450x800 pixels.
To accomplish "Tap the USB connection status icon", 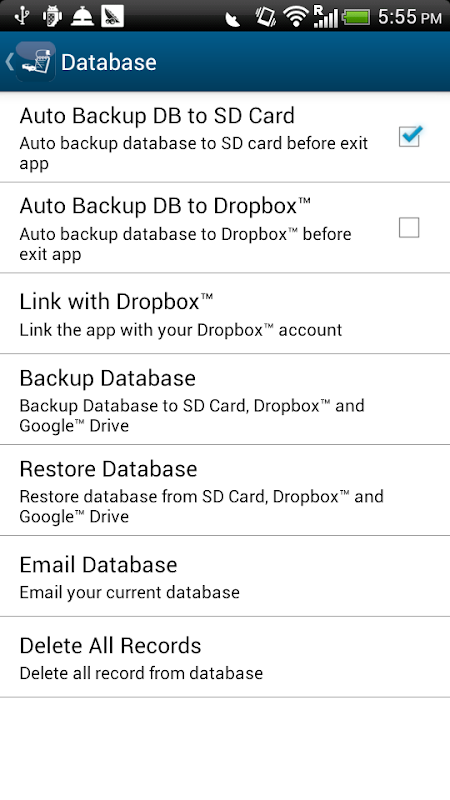I will coord(22,16).
